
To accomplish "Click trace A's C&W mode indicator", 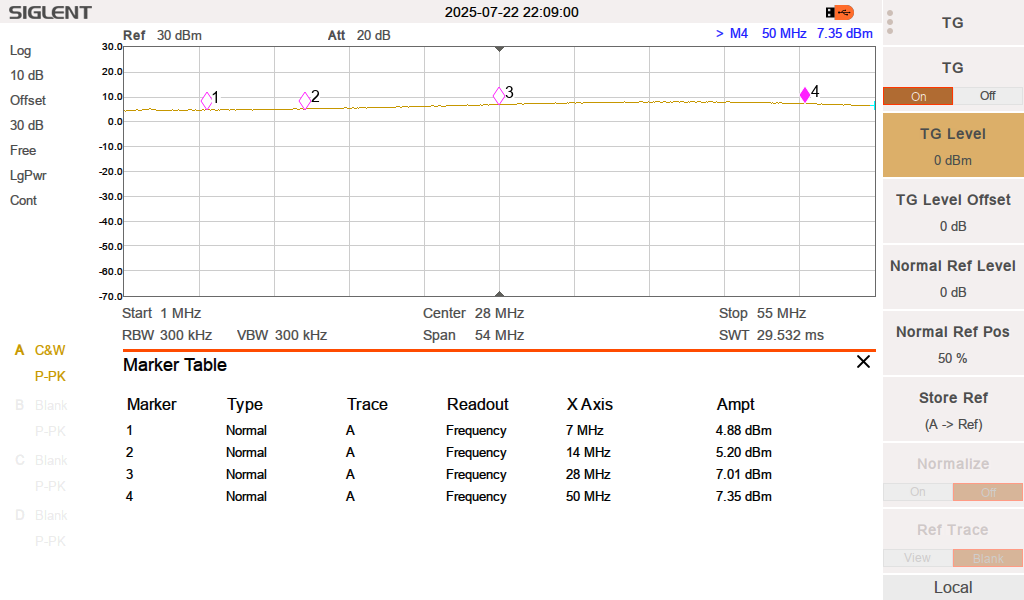I will click(48, 351).
